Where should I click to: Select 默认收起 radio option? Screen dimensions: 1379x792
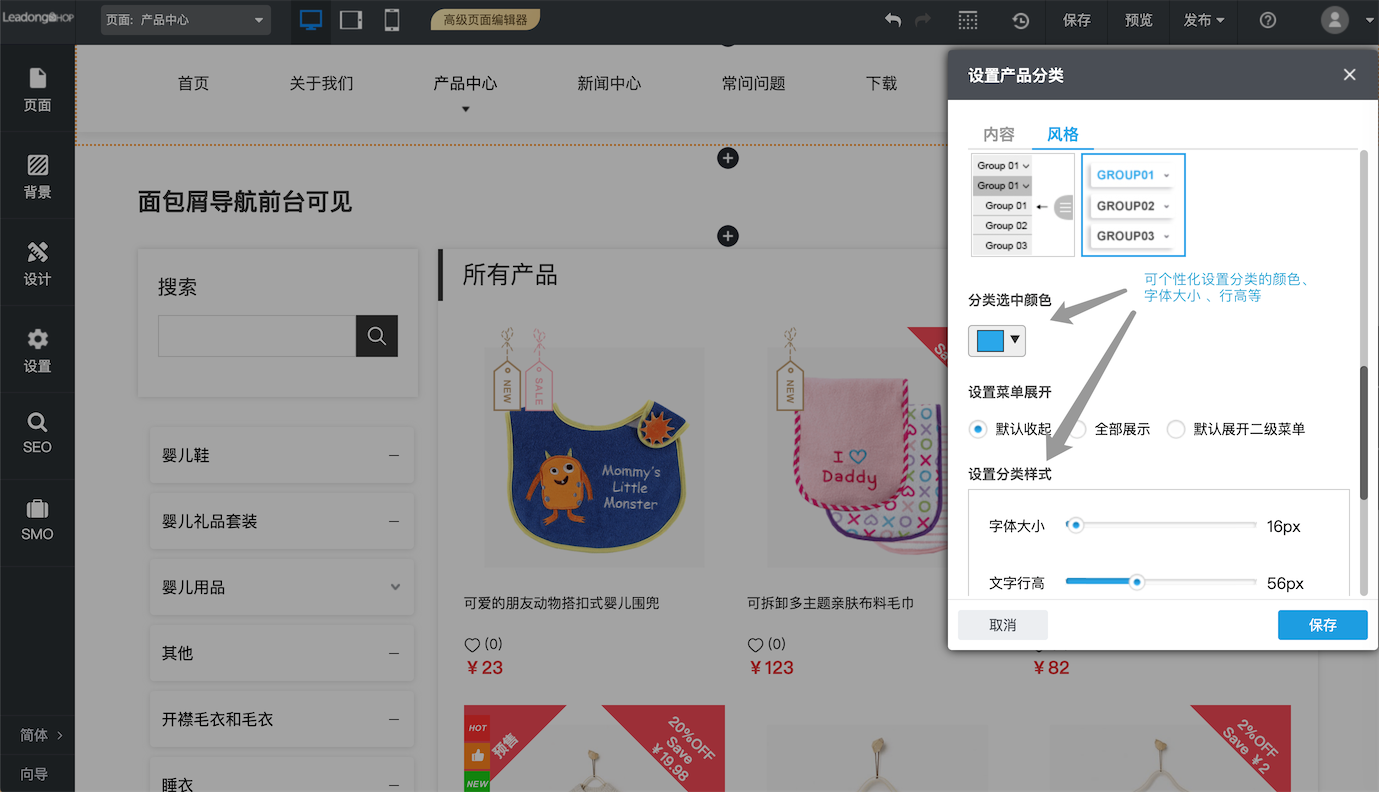(x=978, y=429)
